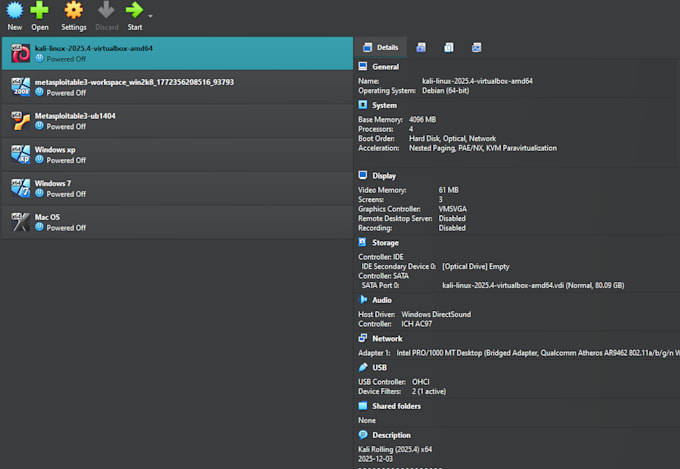Select the Windows xp name text

coord(55,150)
